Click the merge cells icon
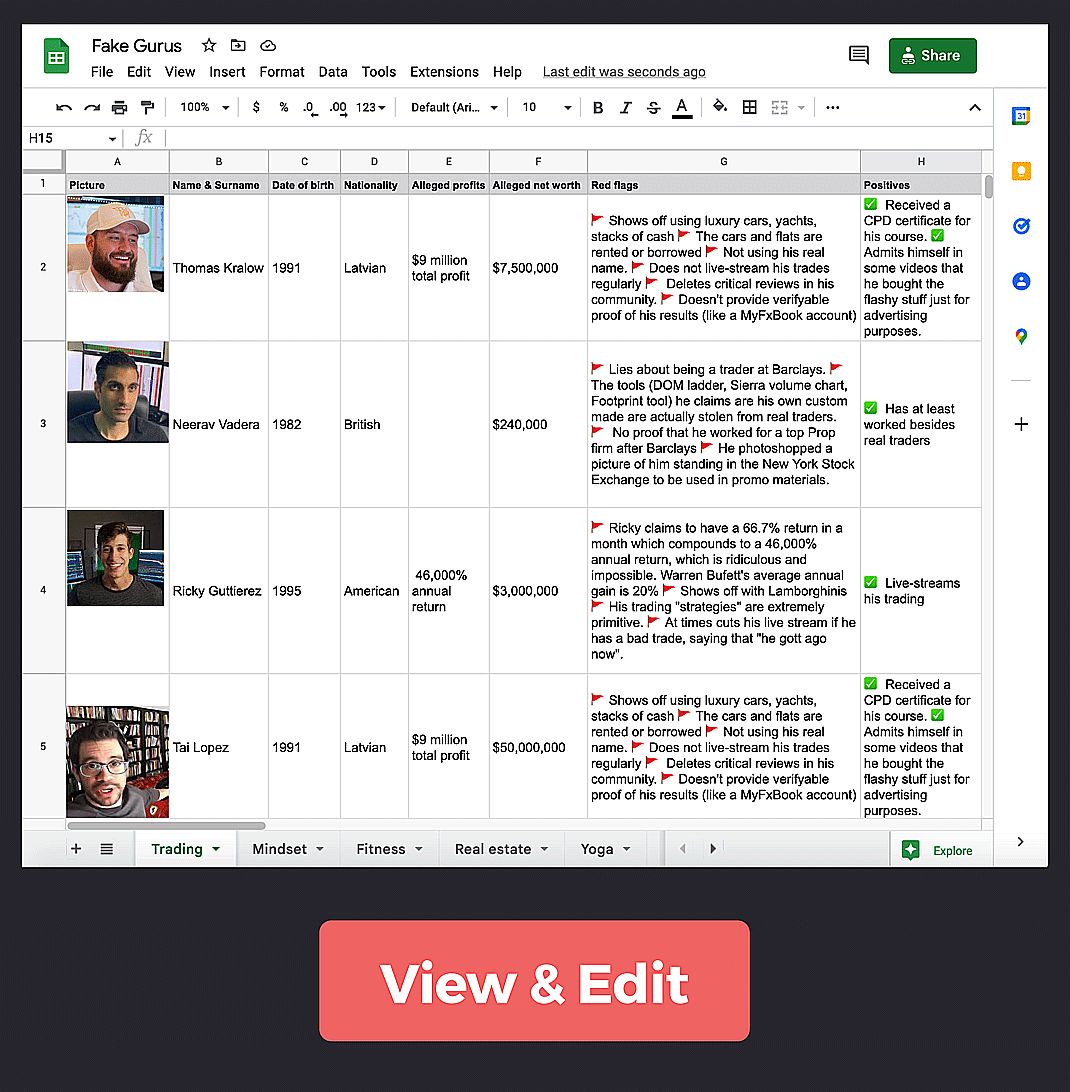The height and width of the screenshot is (1092, 1070). coord(780,107)
